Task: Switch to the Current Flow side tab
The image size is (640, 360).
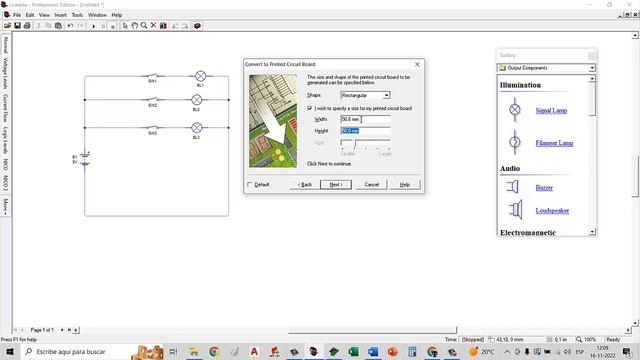Action: pyautogui.click(x=5, y=108)
